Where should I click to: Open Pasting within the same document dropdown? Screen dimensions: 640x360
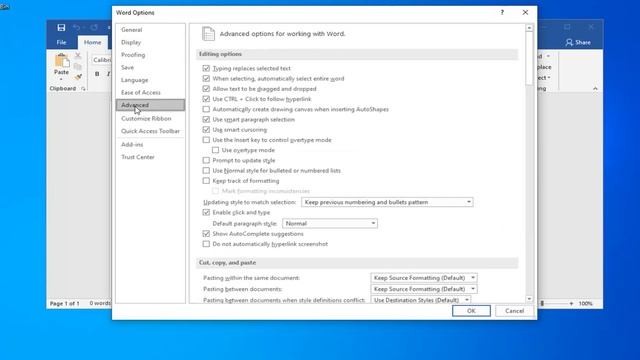point(424,278)
